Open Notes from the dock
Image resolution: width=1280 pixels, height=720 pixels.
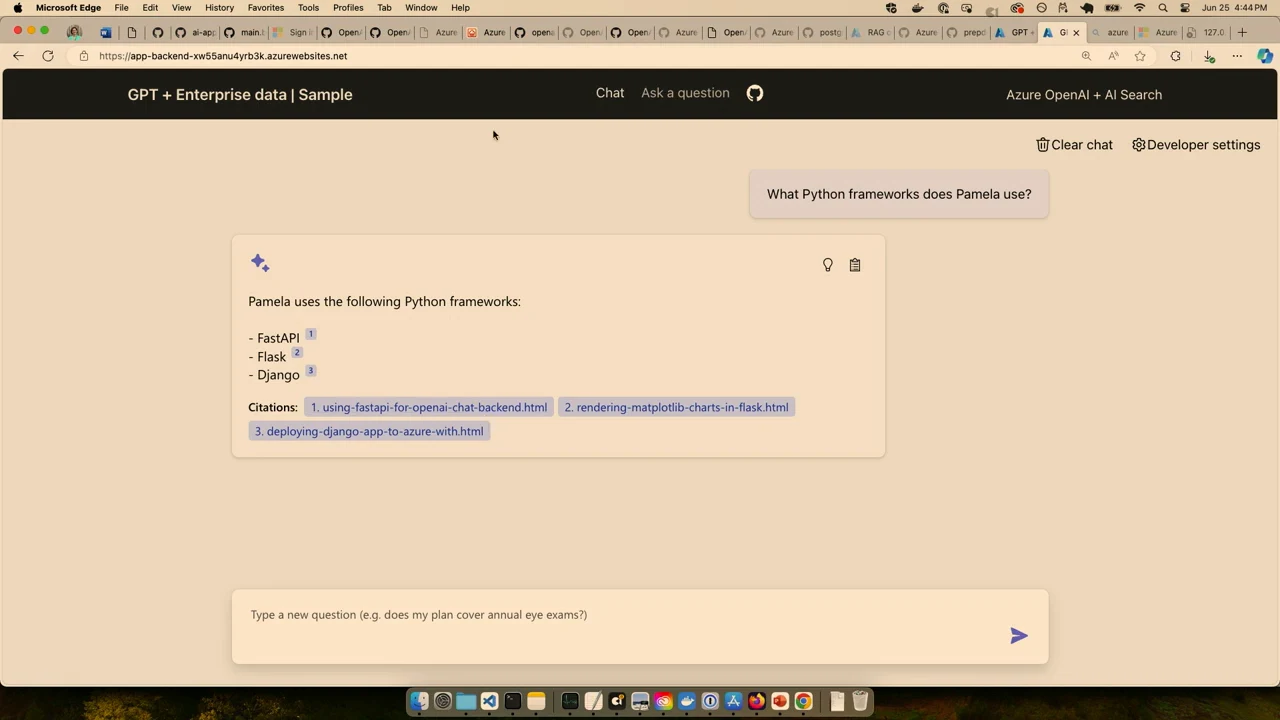536,701
